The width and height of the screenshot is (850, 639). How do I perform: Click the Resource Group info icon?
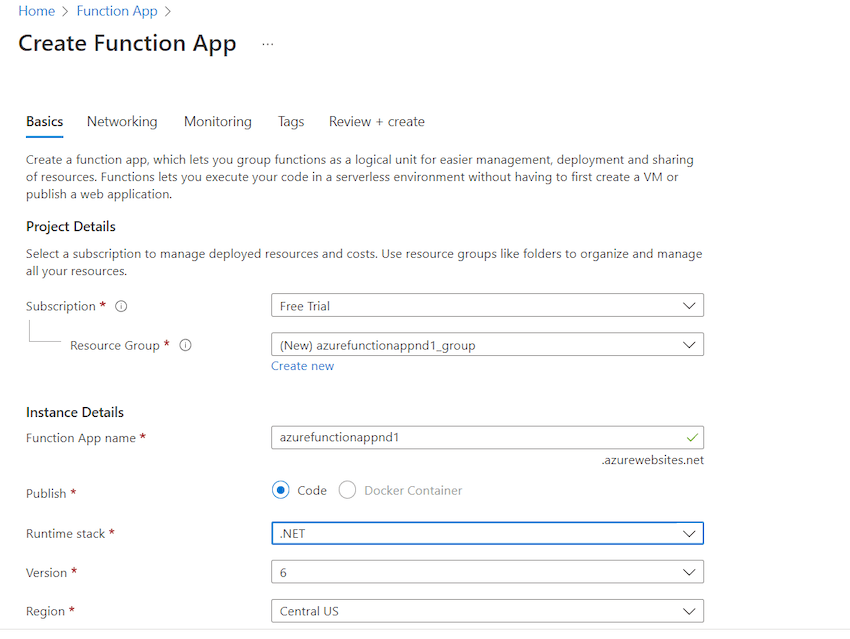185,345
